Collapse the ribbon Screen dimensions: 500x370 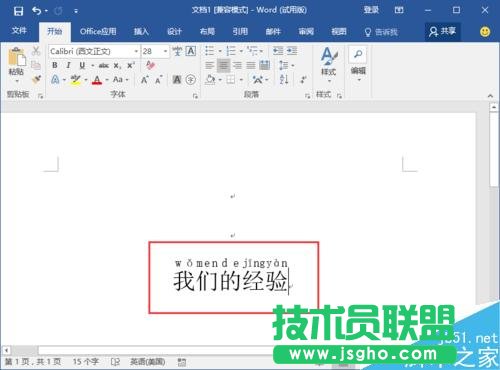[490, 96]
